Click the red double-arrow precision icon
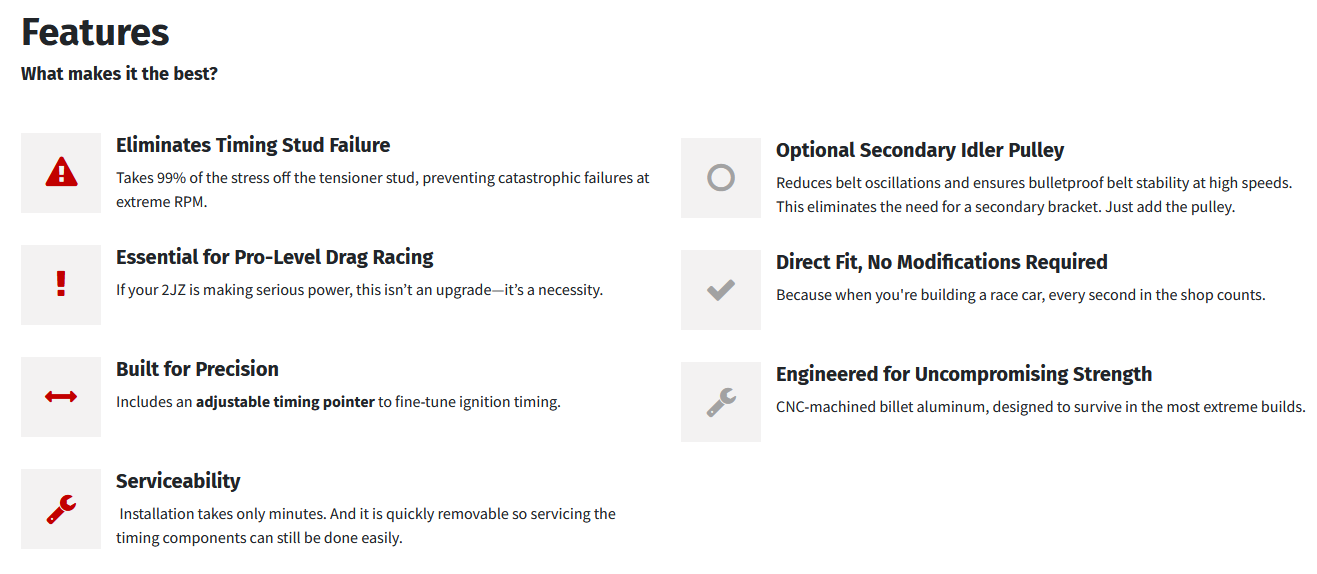Screen dimensions: 1317x574 point(61,396)
